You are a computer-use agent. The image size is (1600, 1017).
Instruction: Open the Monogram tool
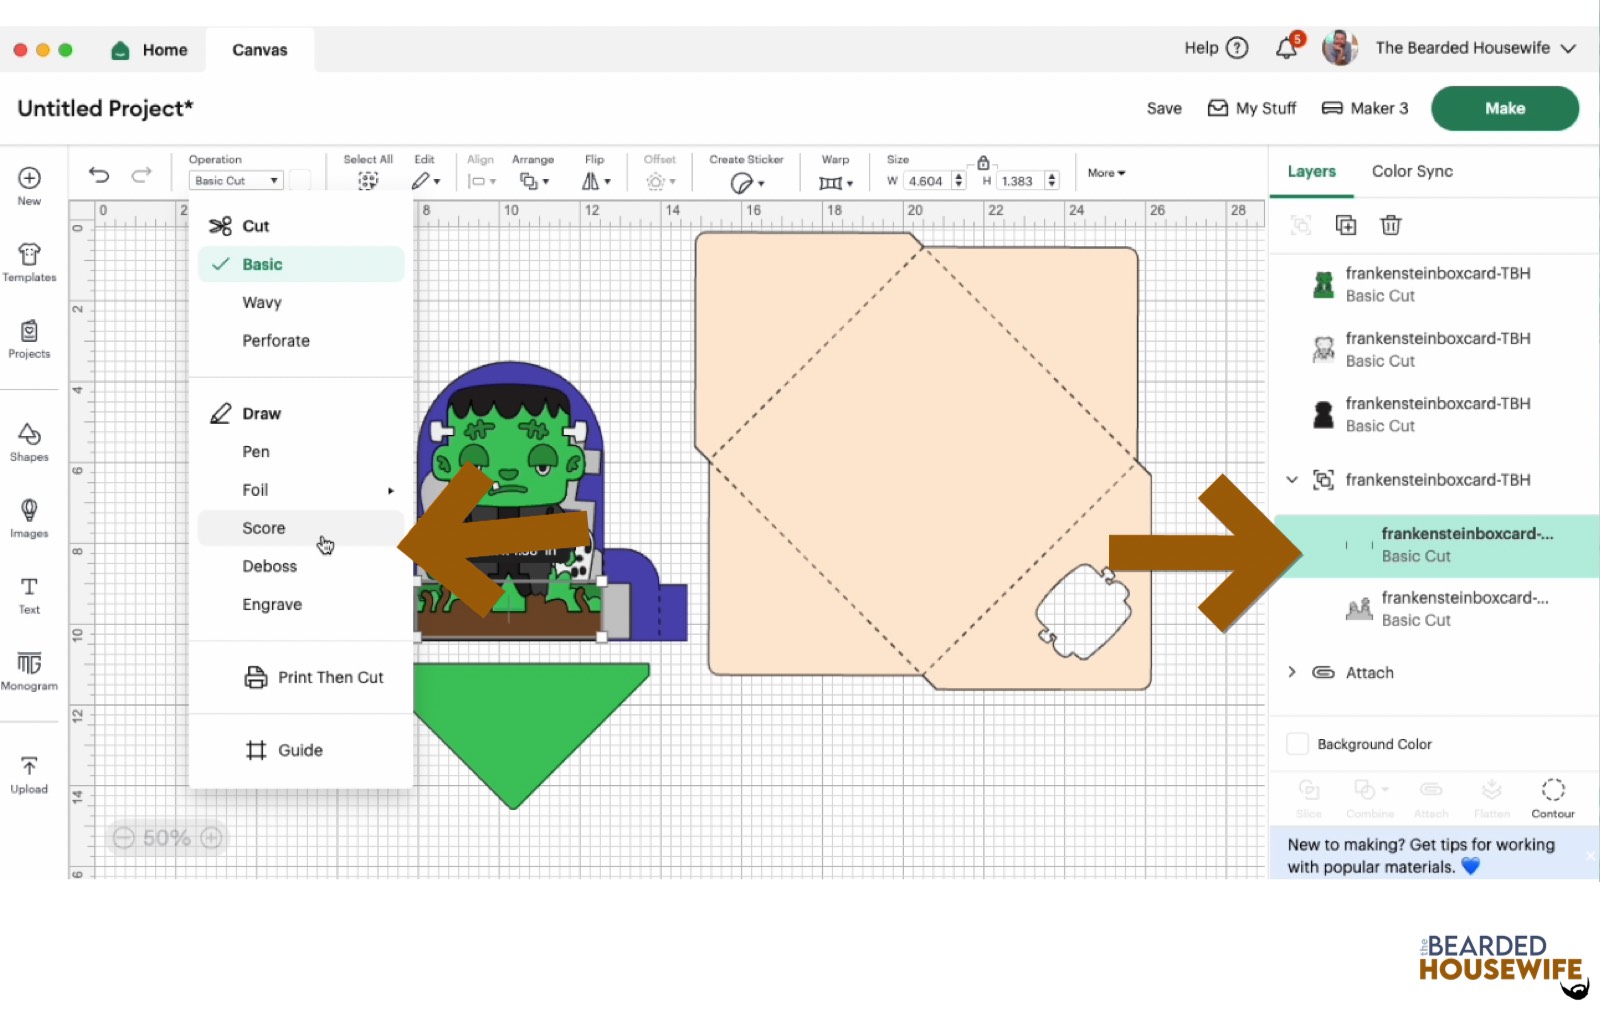pos(29,670)
